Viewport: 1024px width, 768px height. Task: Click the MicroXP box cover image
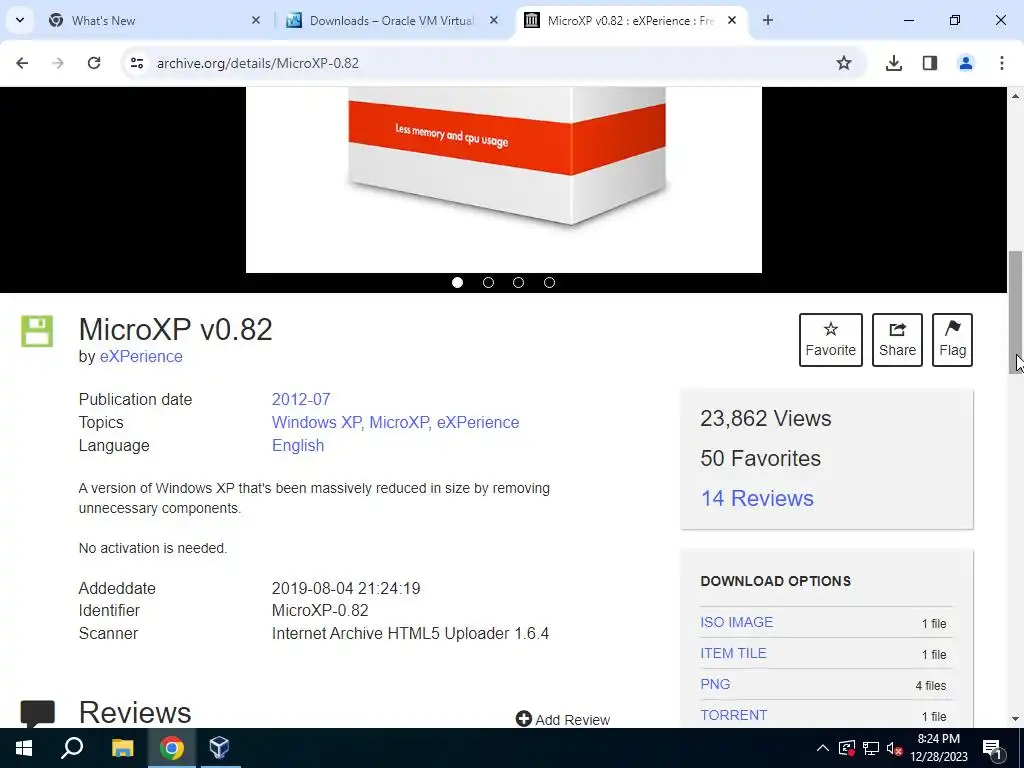coord(504,180)
